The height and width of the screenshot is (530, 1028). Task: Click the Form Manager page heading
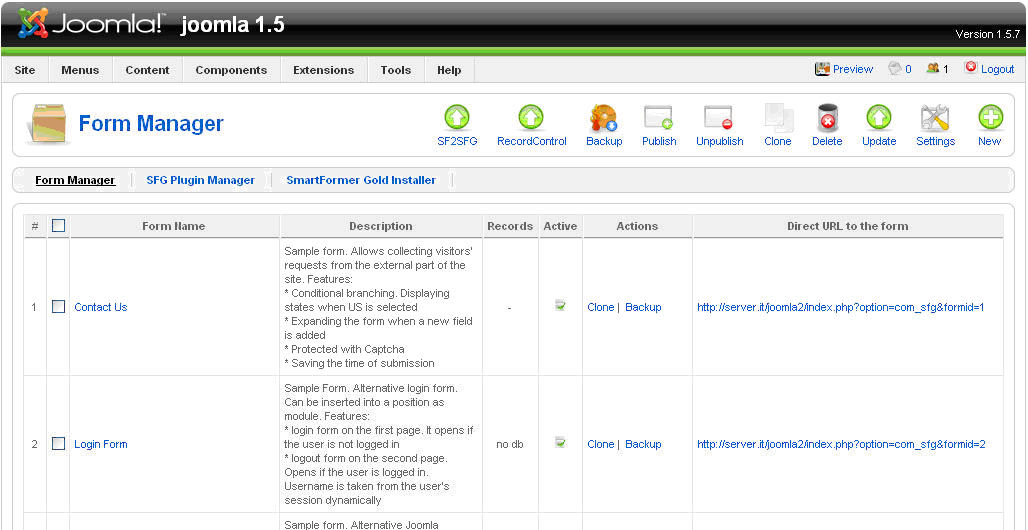pyautogui.click(x=151, y=123)
